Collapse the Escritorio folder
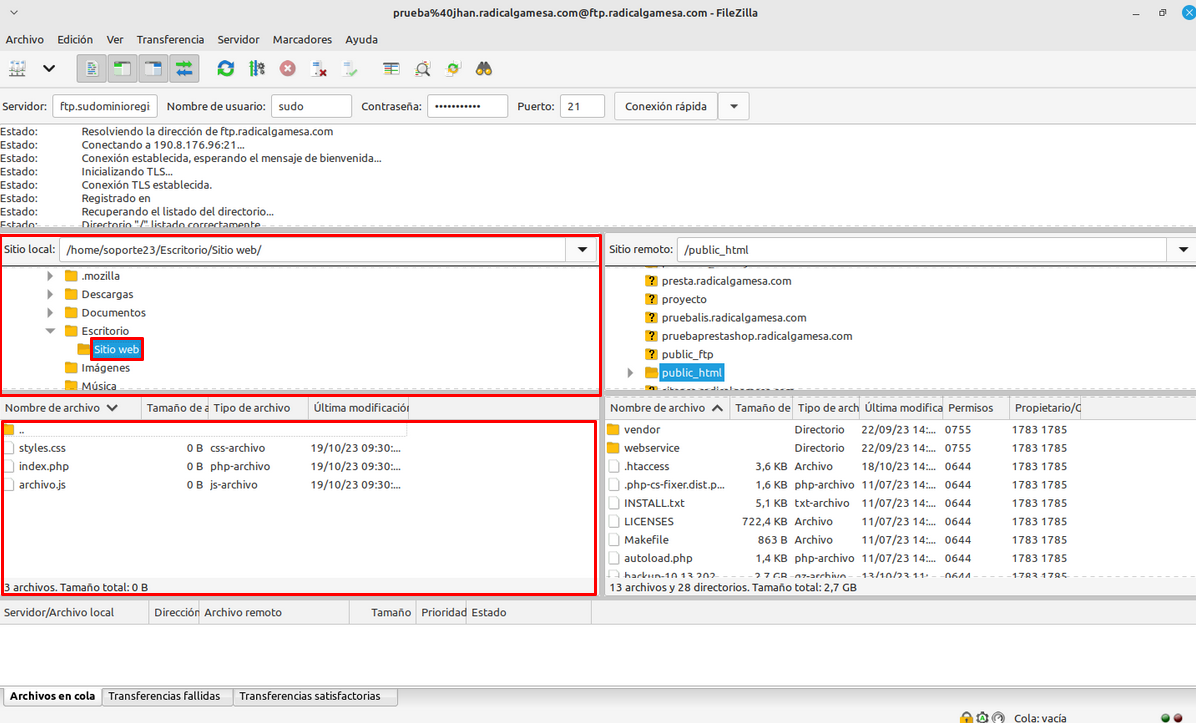 pos(50,331)
